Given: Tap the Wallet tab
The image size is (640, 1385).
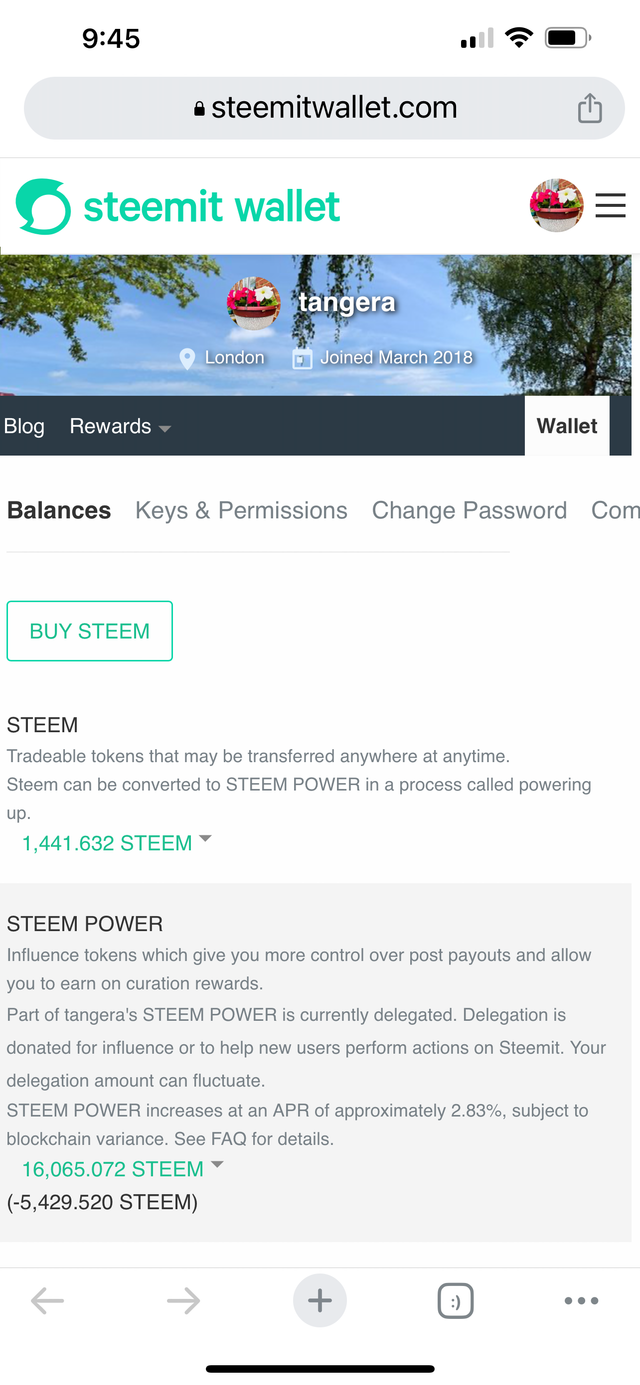Looking at the screenshot, I should click(567, 426).
